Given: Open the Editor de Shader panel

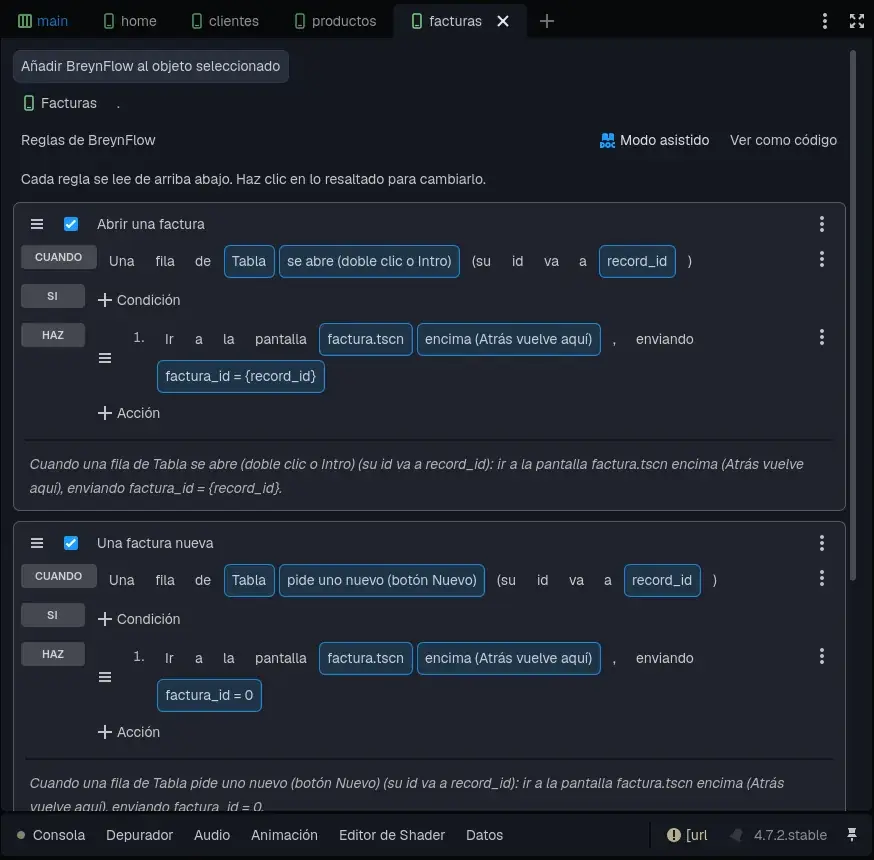Looking at the screenshot, I should 392,835.
